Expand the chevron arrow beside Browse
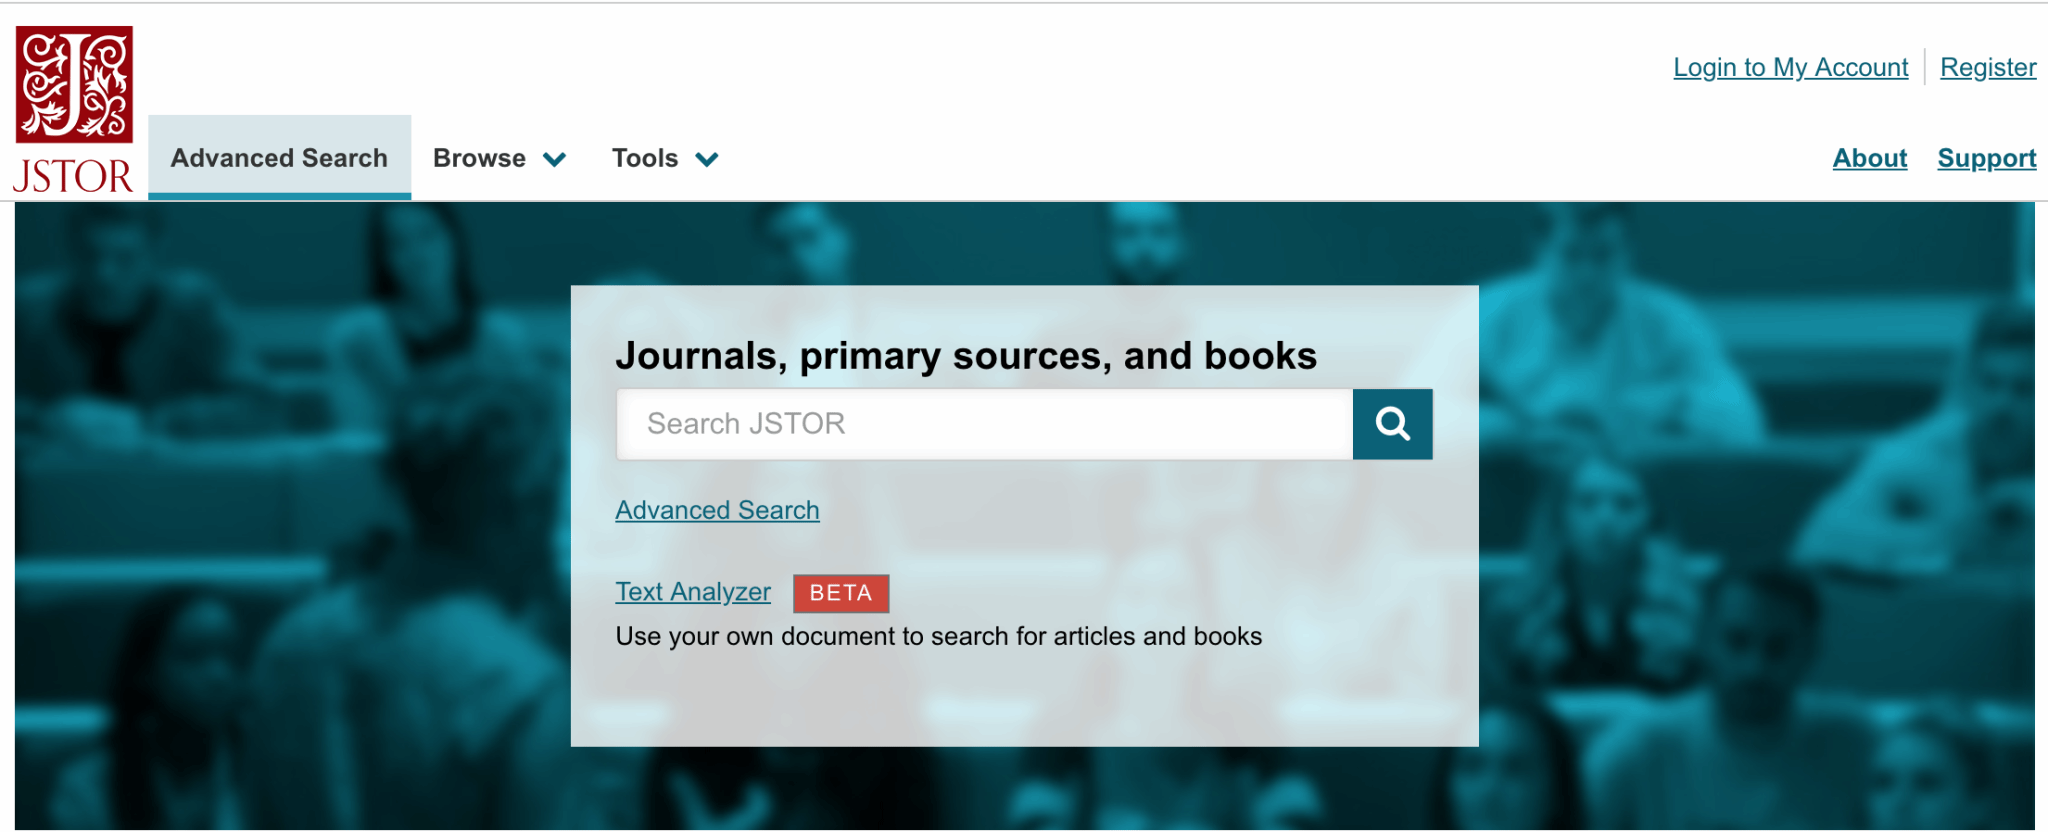2048x832 pixels. (x=555, y=160)
